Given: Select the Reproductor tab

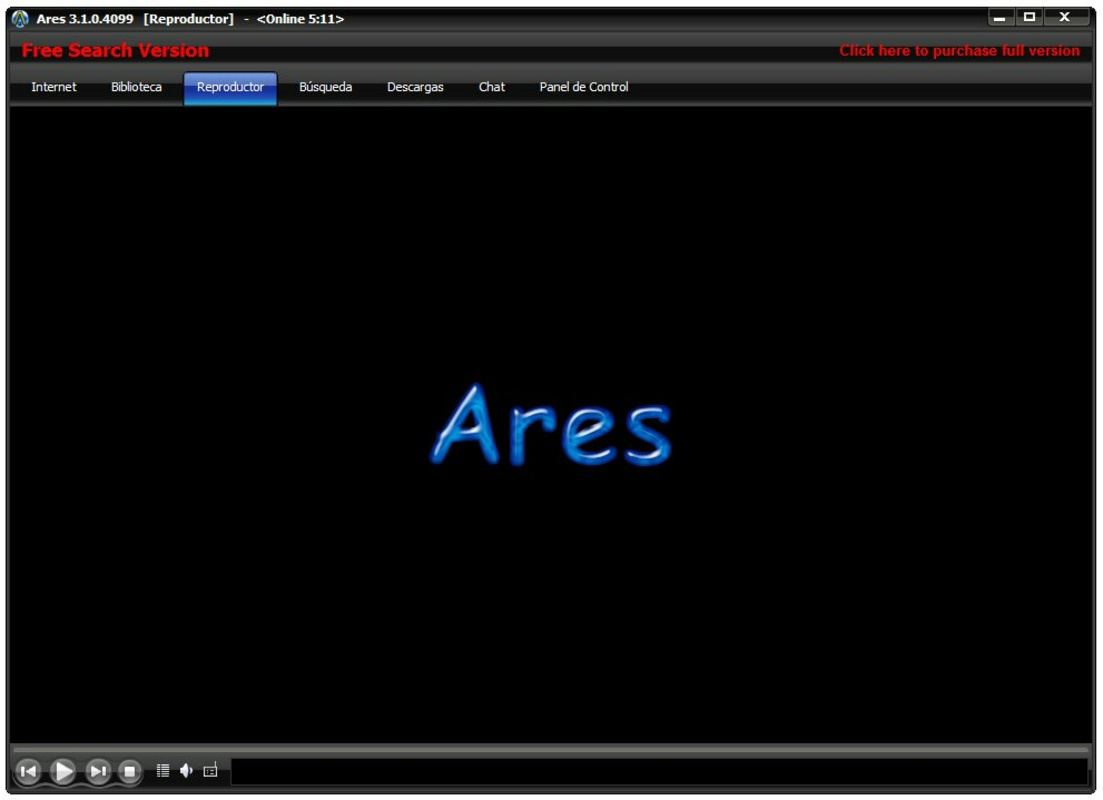Looking at the screenshot, I should [x=230, y=88].
